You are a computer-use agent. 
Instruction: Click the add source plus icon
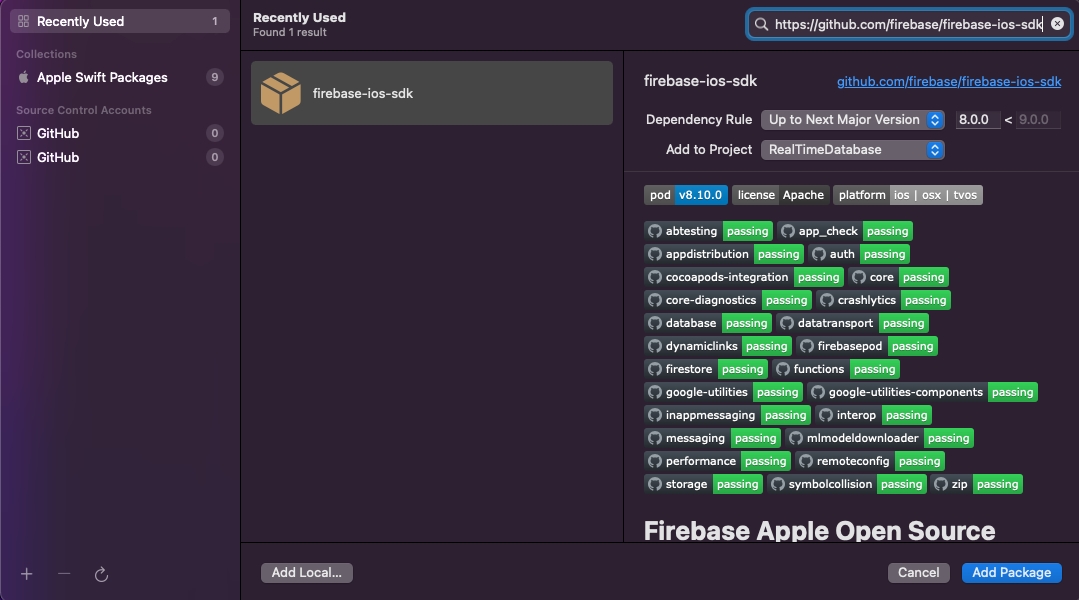[27, 574]
